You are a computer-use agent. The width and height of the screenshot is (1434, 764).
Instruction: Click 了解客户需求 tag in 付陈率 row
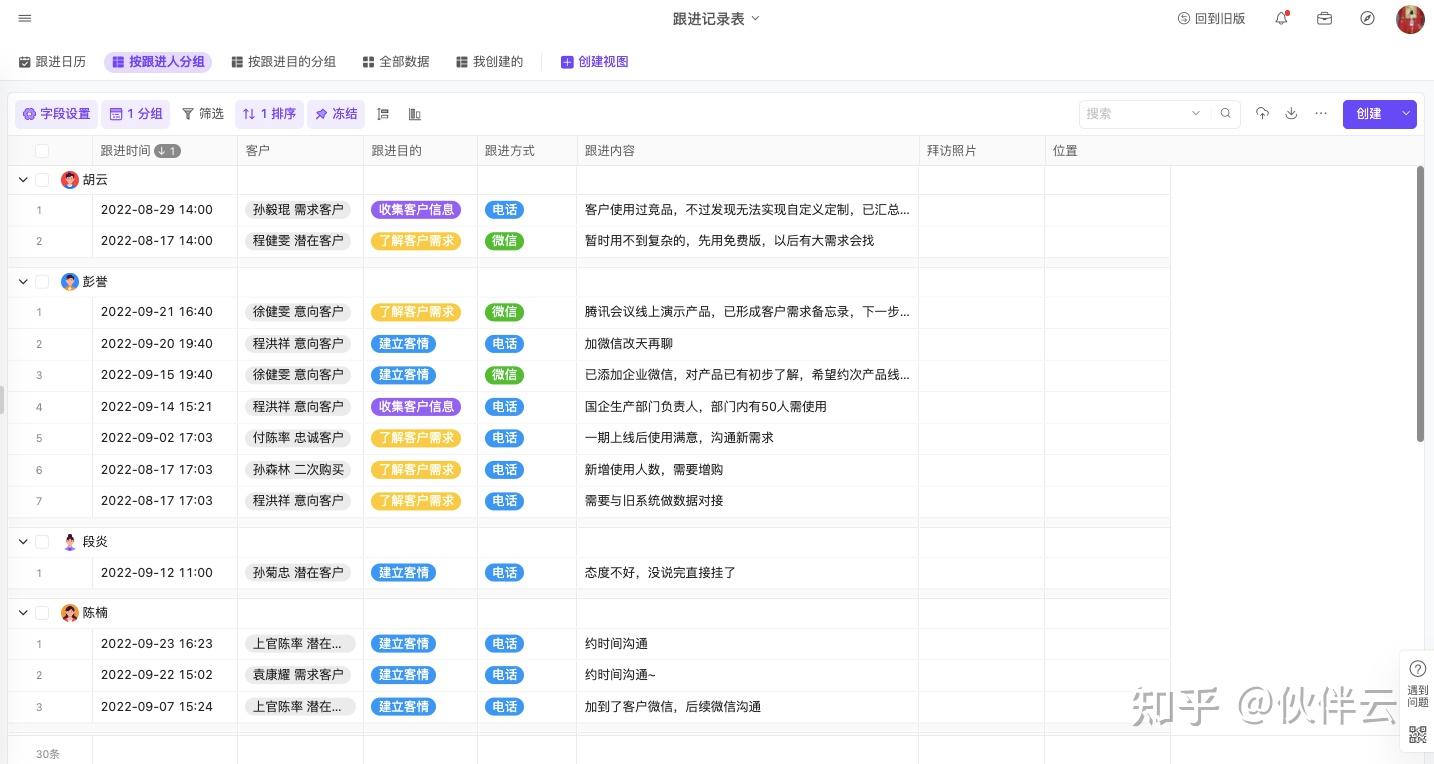tap(416, 438)
